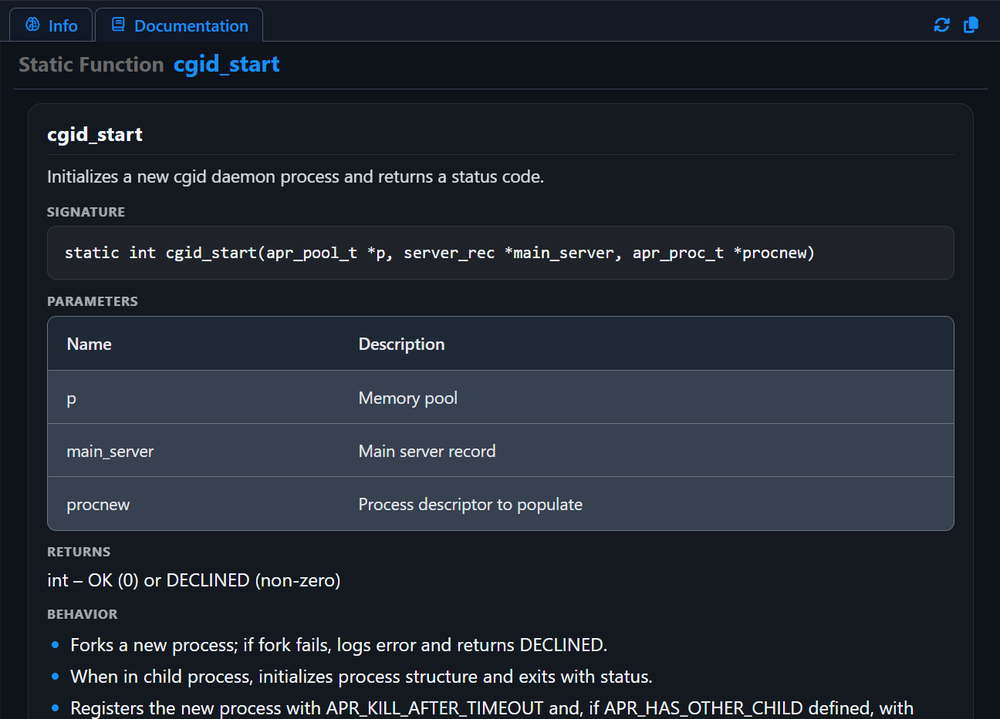Click the bullet Forks a new process
1000x719 pixels.
(339, 645)
